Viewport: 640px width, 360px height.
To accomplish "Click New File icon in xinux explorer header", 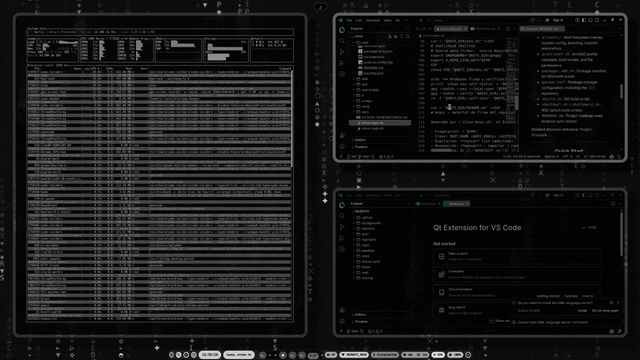I will [389, 36].
